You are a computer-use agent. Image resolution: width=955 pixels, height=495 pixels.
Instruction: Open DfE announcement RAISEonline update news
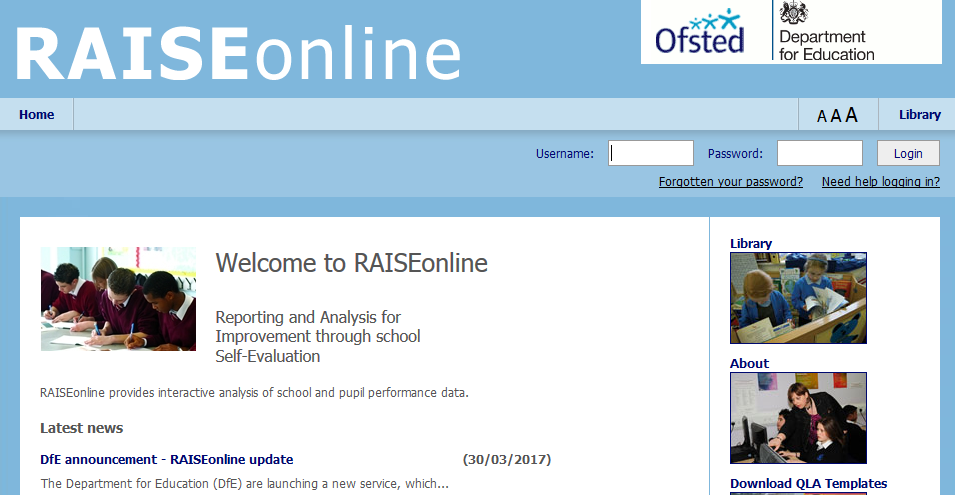click(x=166, y=460)
